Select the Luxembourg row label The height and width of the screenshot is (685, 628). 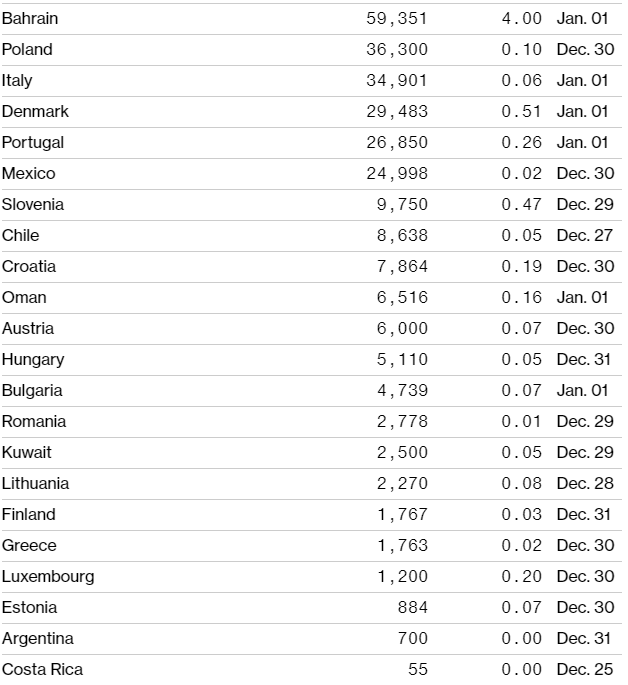[48, 576]
